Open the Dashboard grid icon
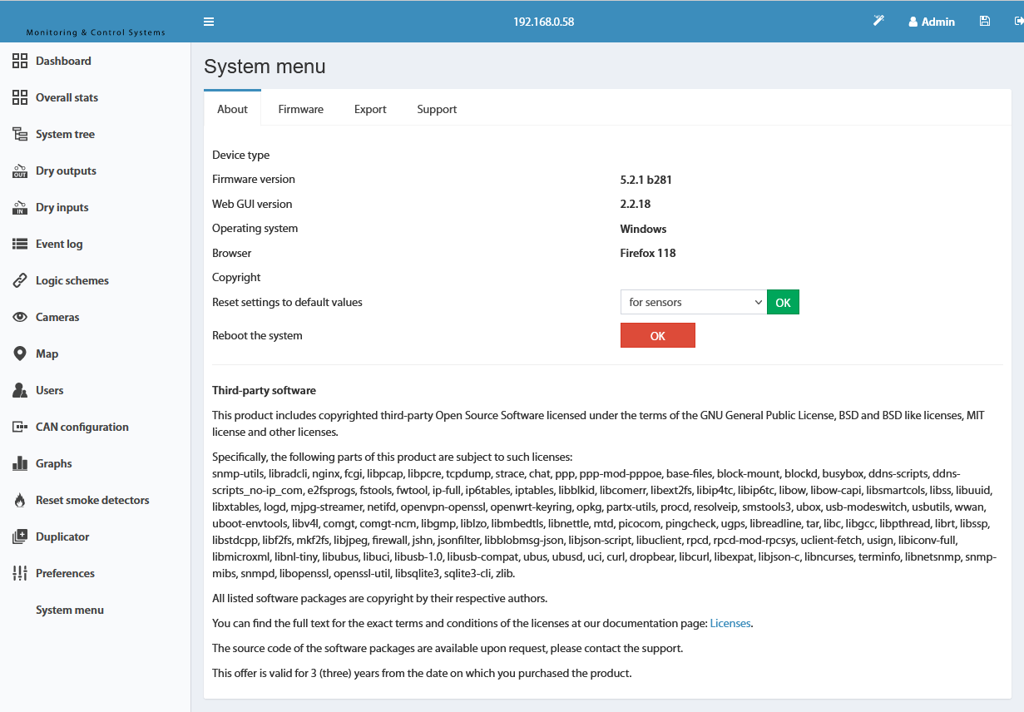This screenshot has width=1024, height=712. click(20, 61)
